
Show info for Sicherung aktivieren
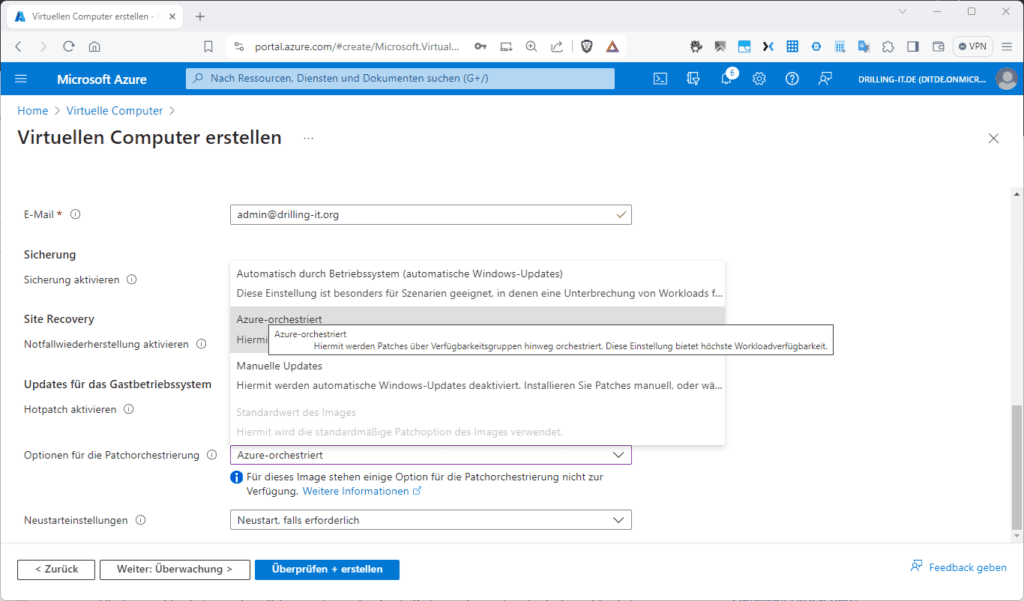(x=132, y=280)
